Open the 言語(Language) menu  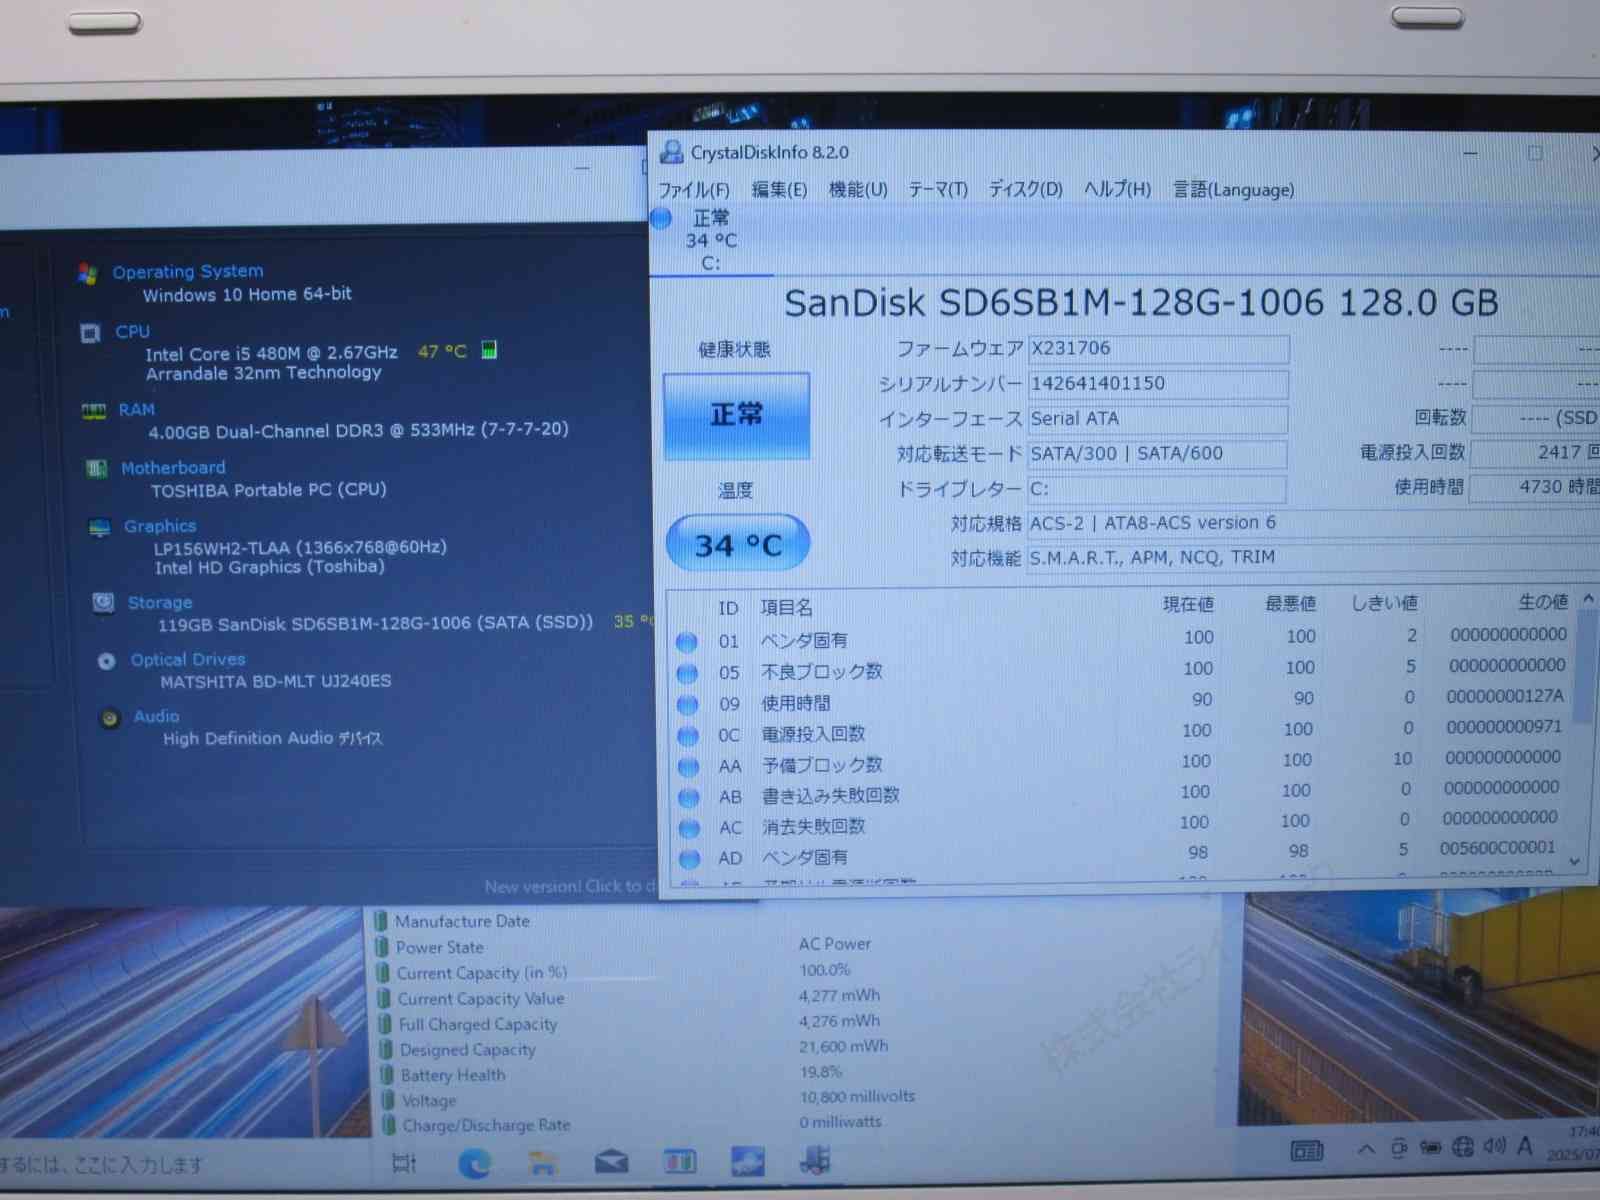pos(1233,190)
